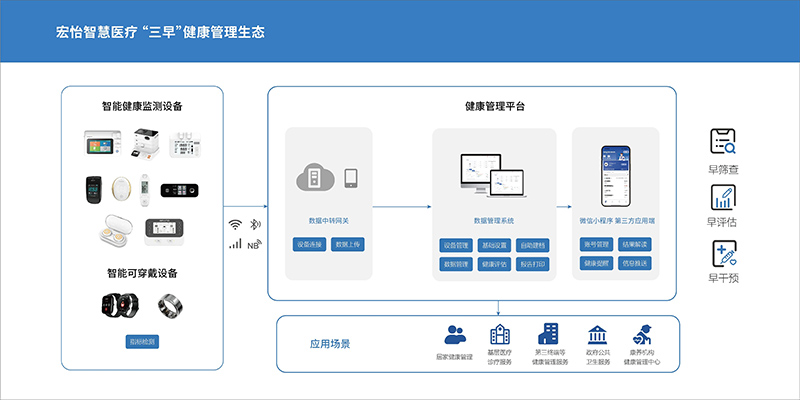This screenshot has width=800, height=400.
Task: Click the Bluetooth icon
Action: tap(254, 224)
